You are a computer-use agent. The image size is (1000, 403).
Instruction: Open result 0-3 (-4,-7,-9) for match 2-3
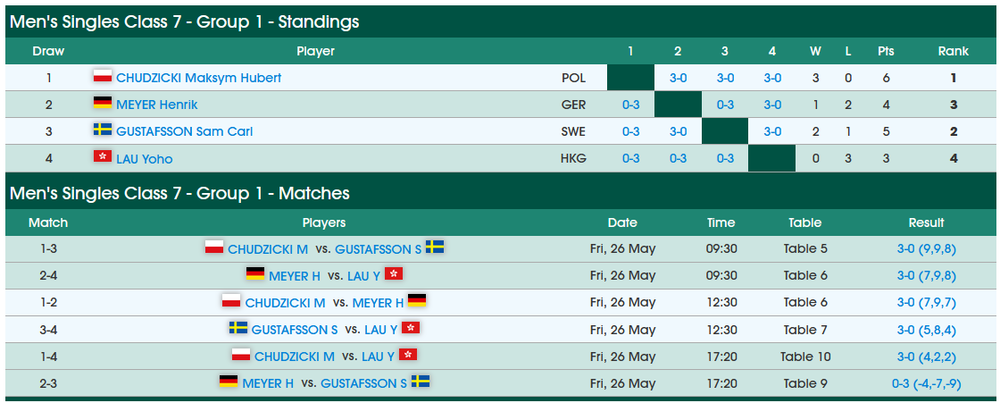click(x=926, y=383)
